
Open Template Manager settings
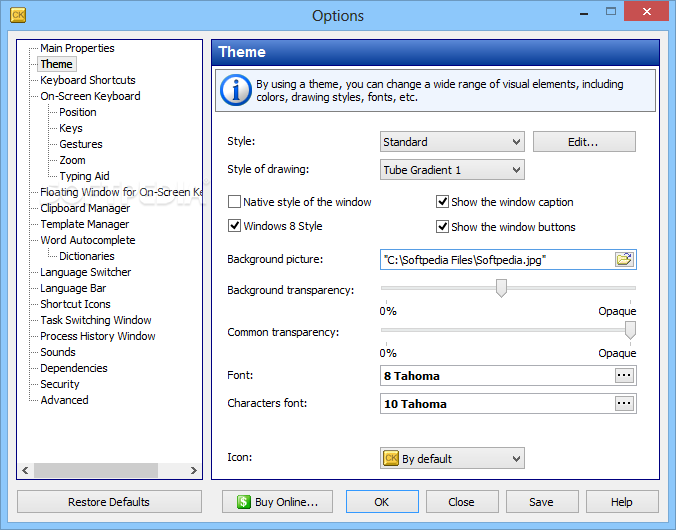click(84, 224)
